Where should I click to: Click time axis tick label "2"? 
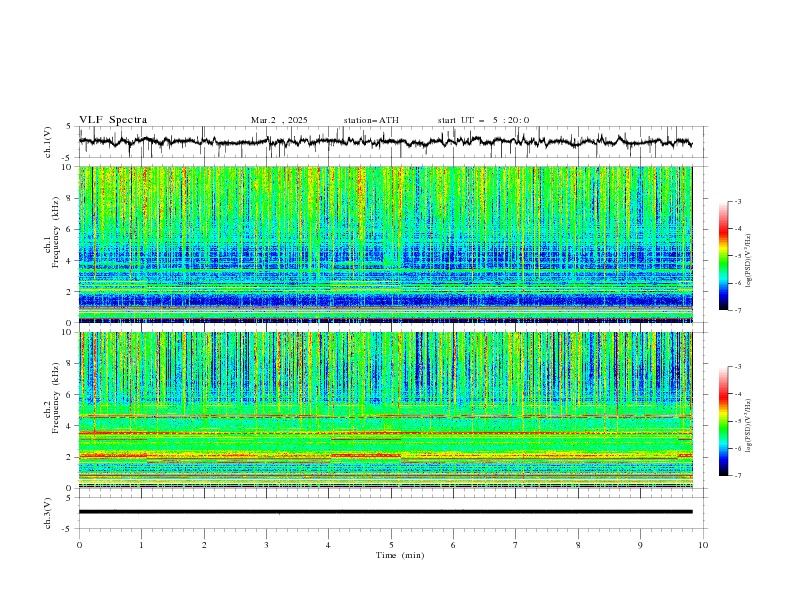coord(204,545)
